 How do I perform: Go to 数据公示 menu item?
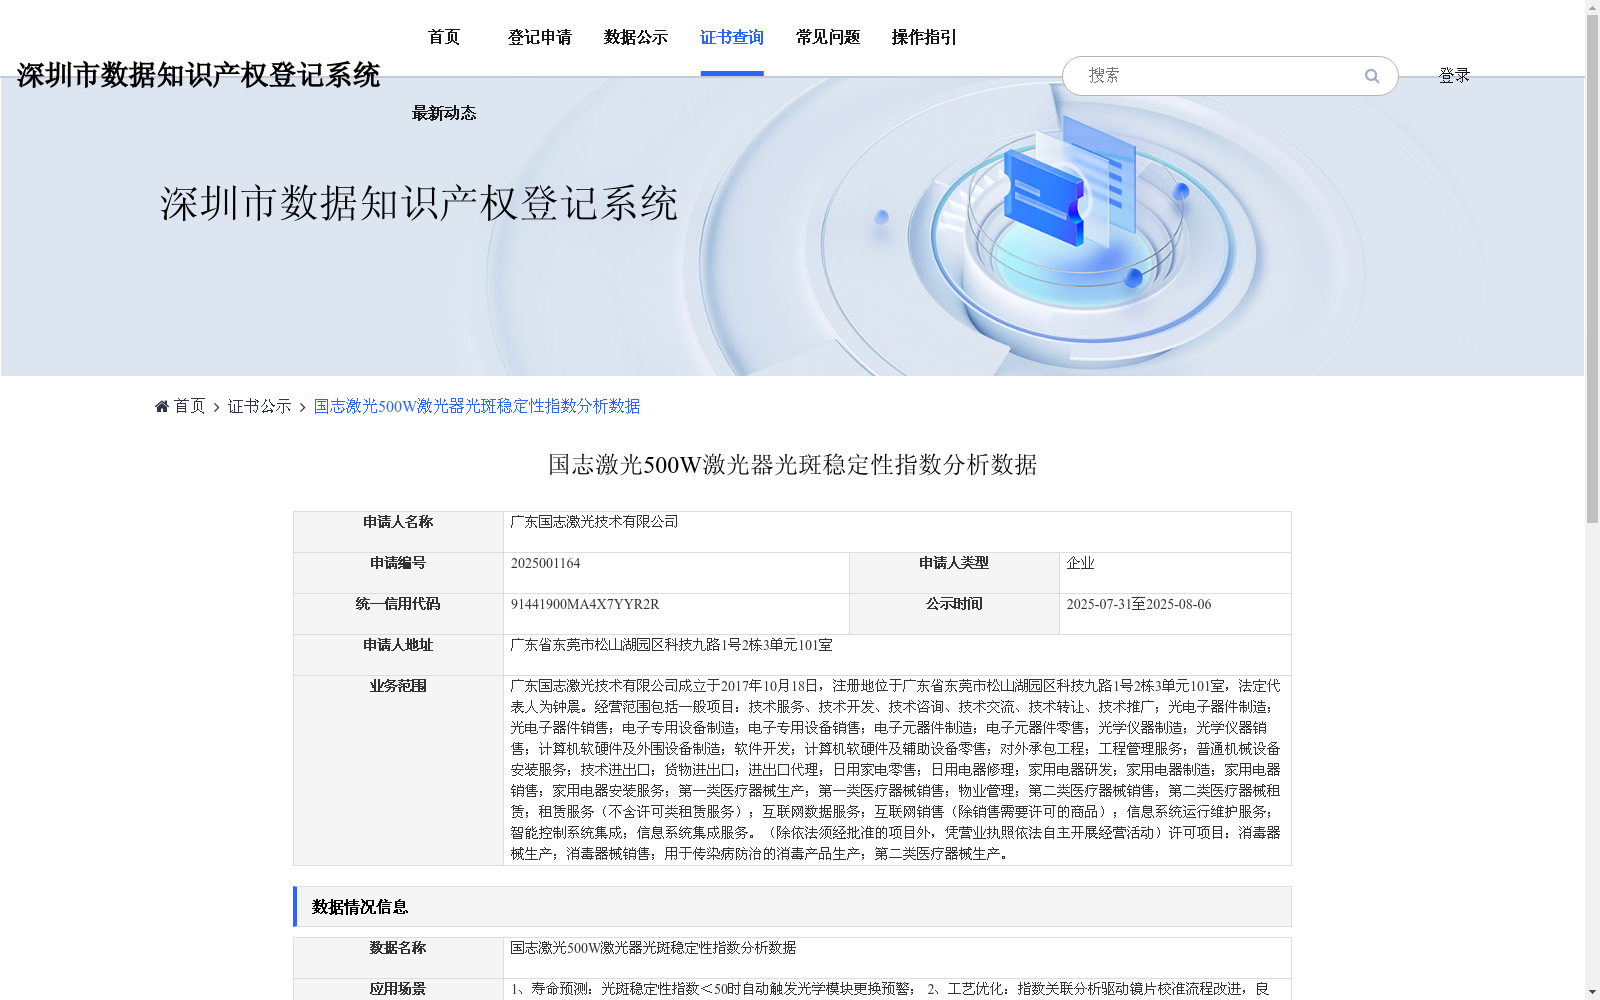coord(636,37)
